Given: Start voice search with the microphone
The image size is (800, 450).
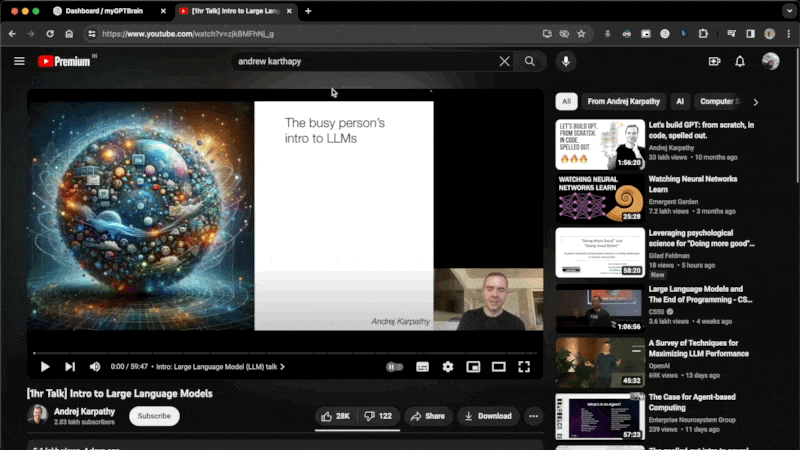Looking at the screenshot, I should click(x=566, y=61).
